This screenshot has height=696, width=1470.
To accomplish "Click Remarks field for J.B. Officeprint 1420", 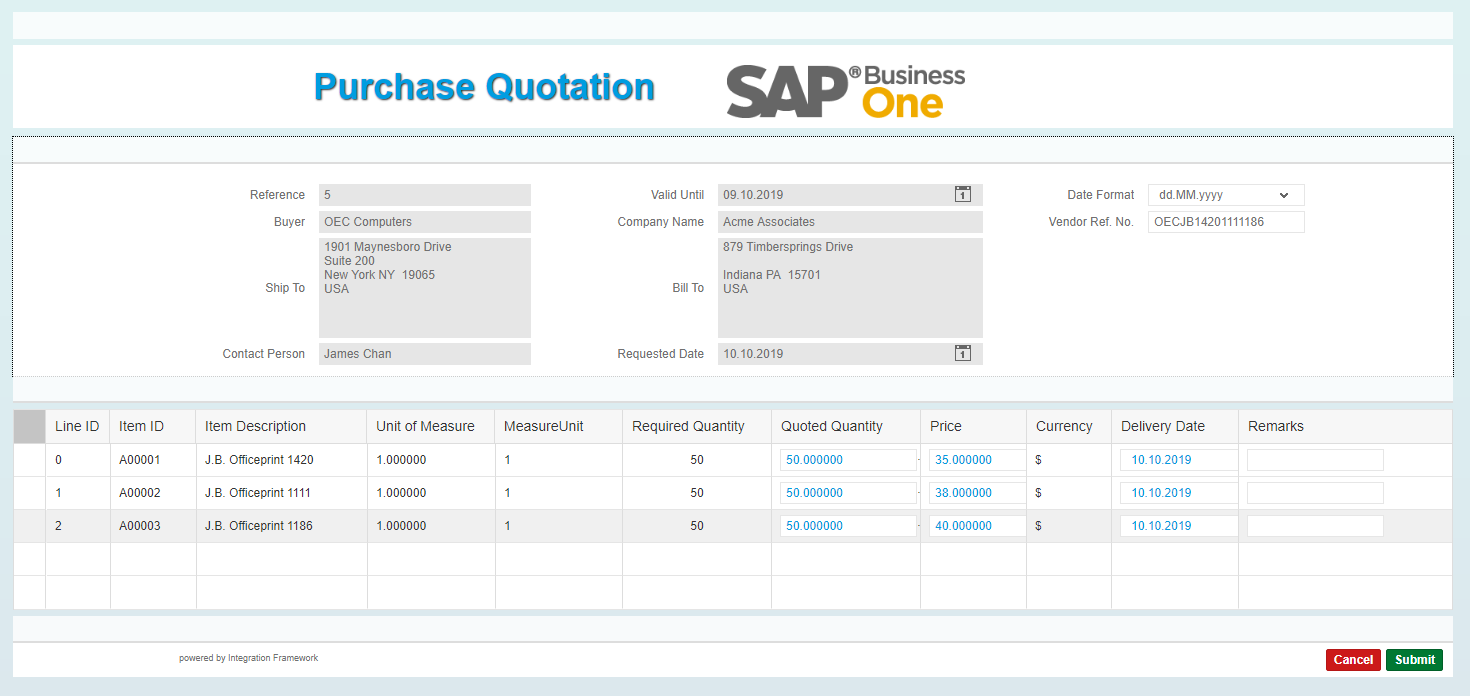I will point(1314,460).
